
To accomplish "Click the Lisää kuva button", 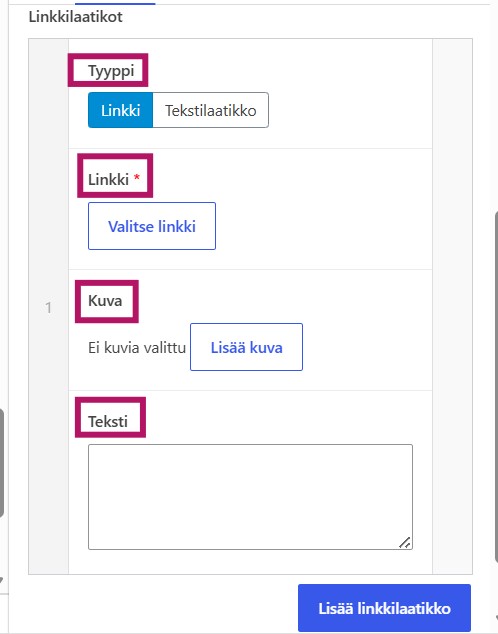I will (x=247, y=347).
